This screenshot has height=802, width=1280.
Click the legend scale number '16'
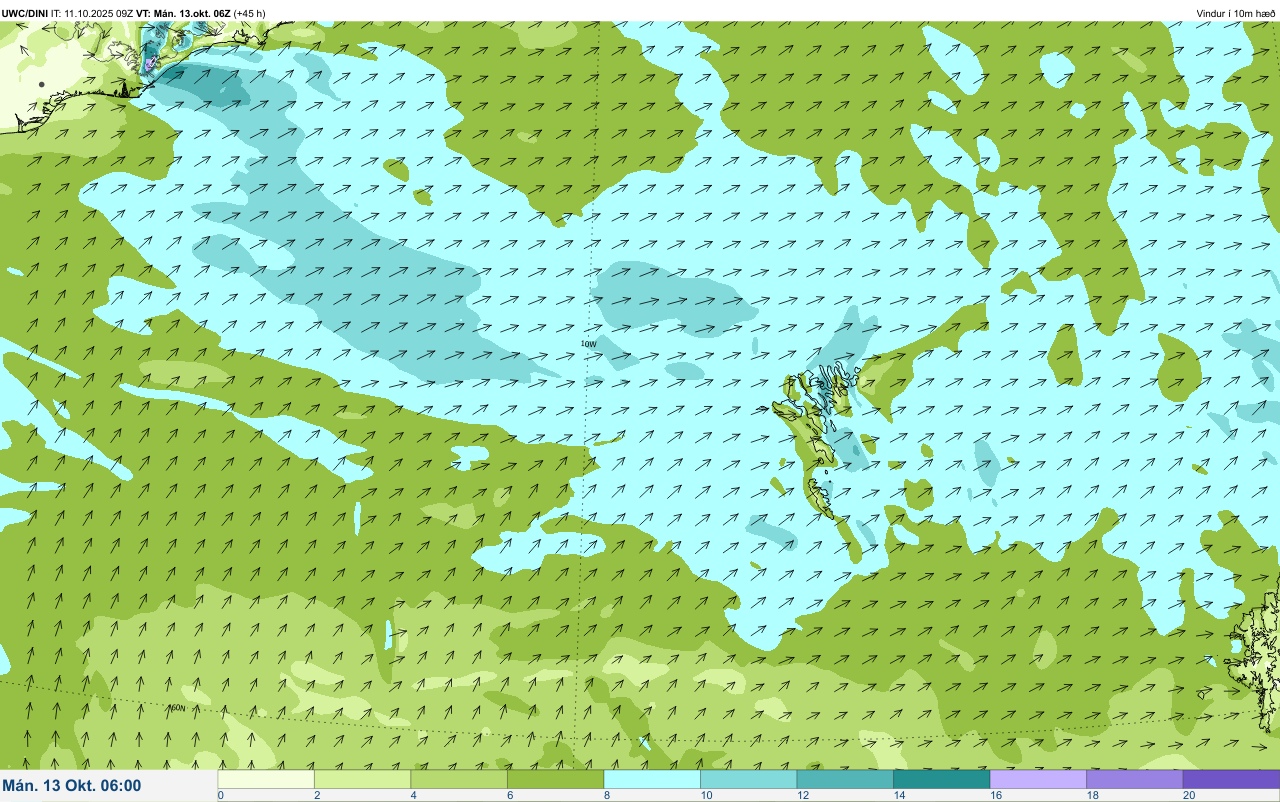(x=994, y=795)
